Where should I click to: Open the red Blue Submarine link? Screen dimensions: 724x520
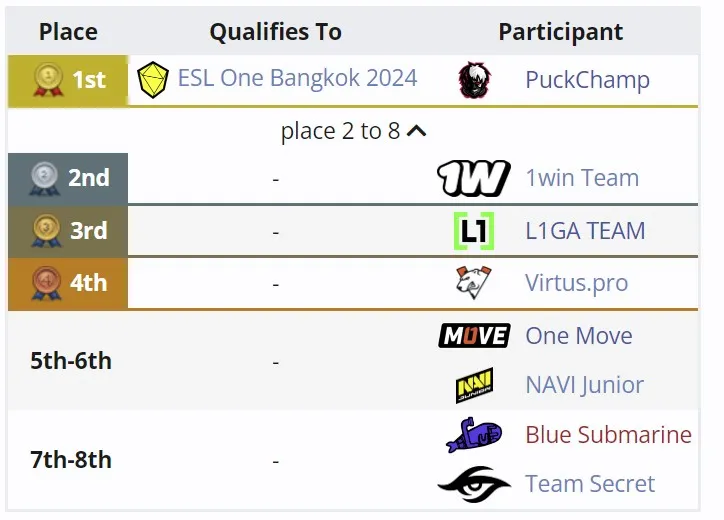pyautogui.click(x=609, y=435)
